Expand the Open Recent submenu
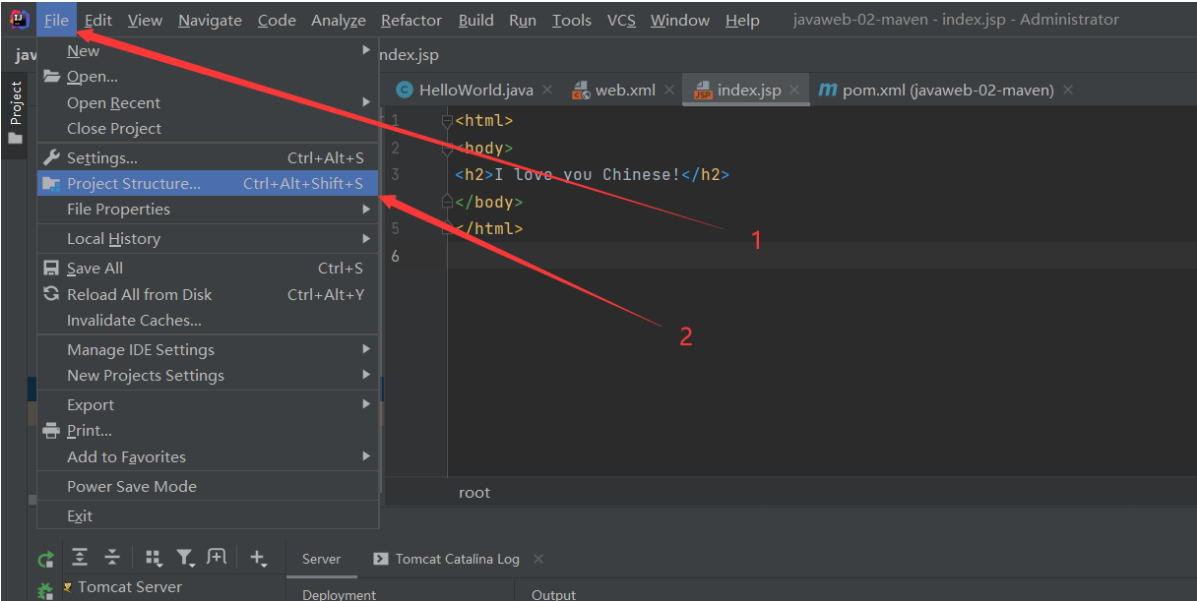 tap(208, 102)
